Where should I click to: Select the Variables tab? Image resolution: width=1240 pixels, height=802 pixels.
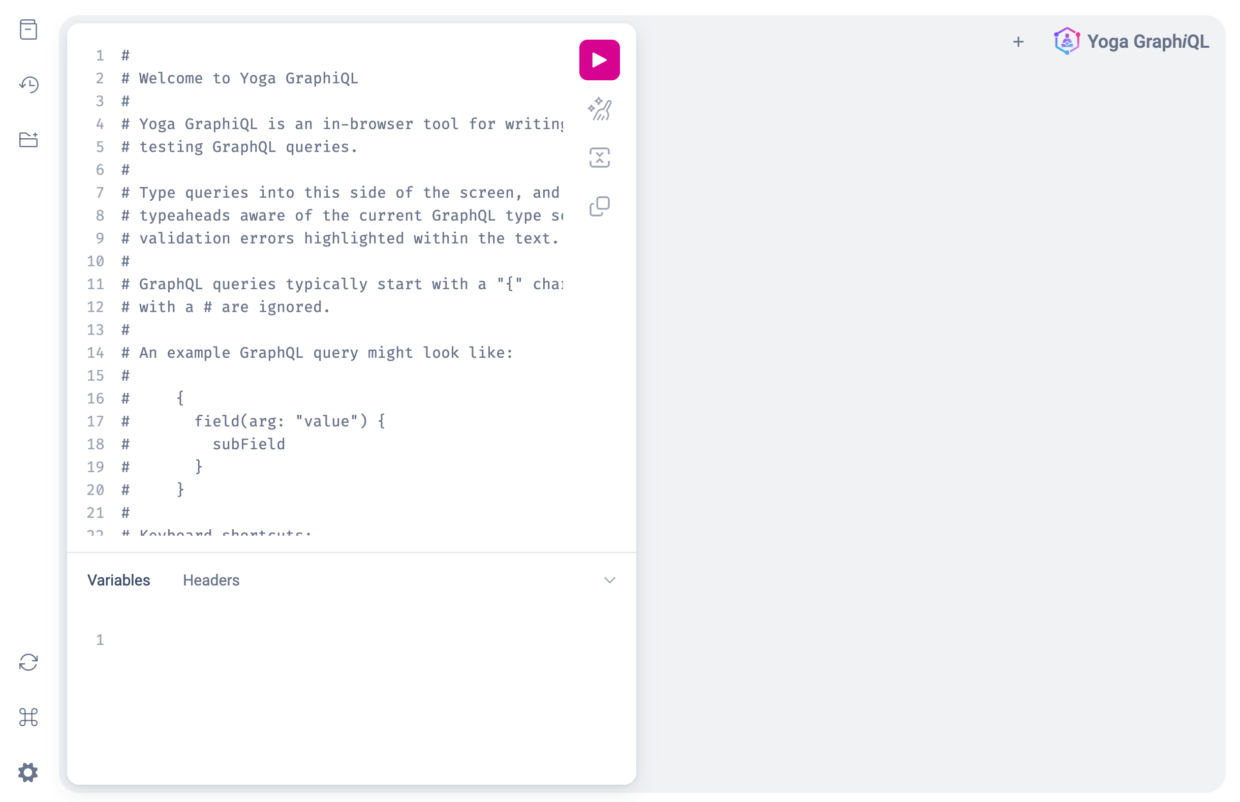point(118,580)
